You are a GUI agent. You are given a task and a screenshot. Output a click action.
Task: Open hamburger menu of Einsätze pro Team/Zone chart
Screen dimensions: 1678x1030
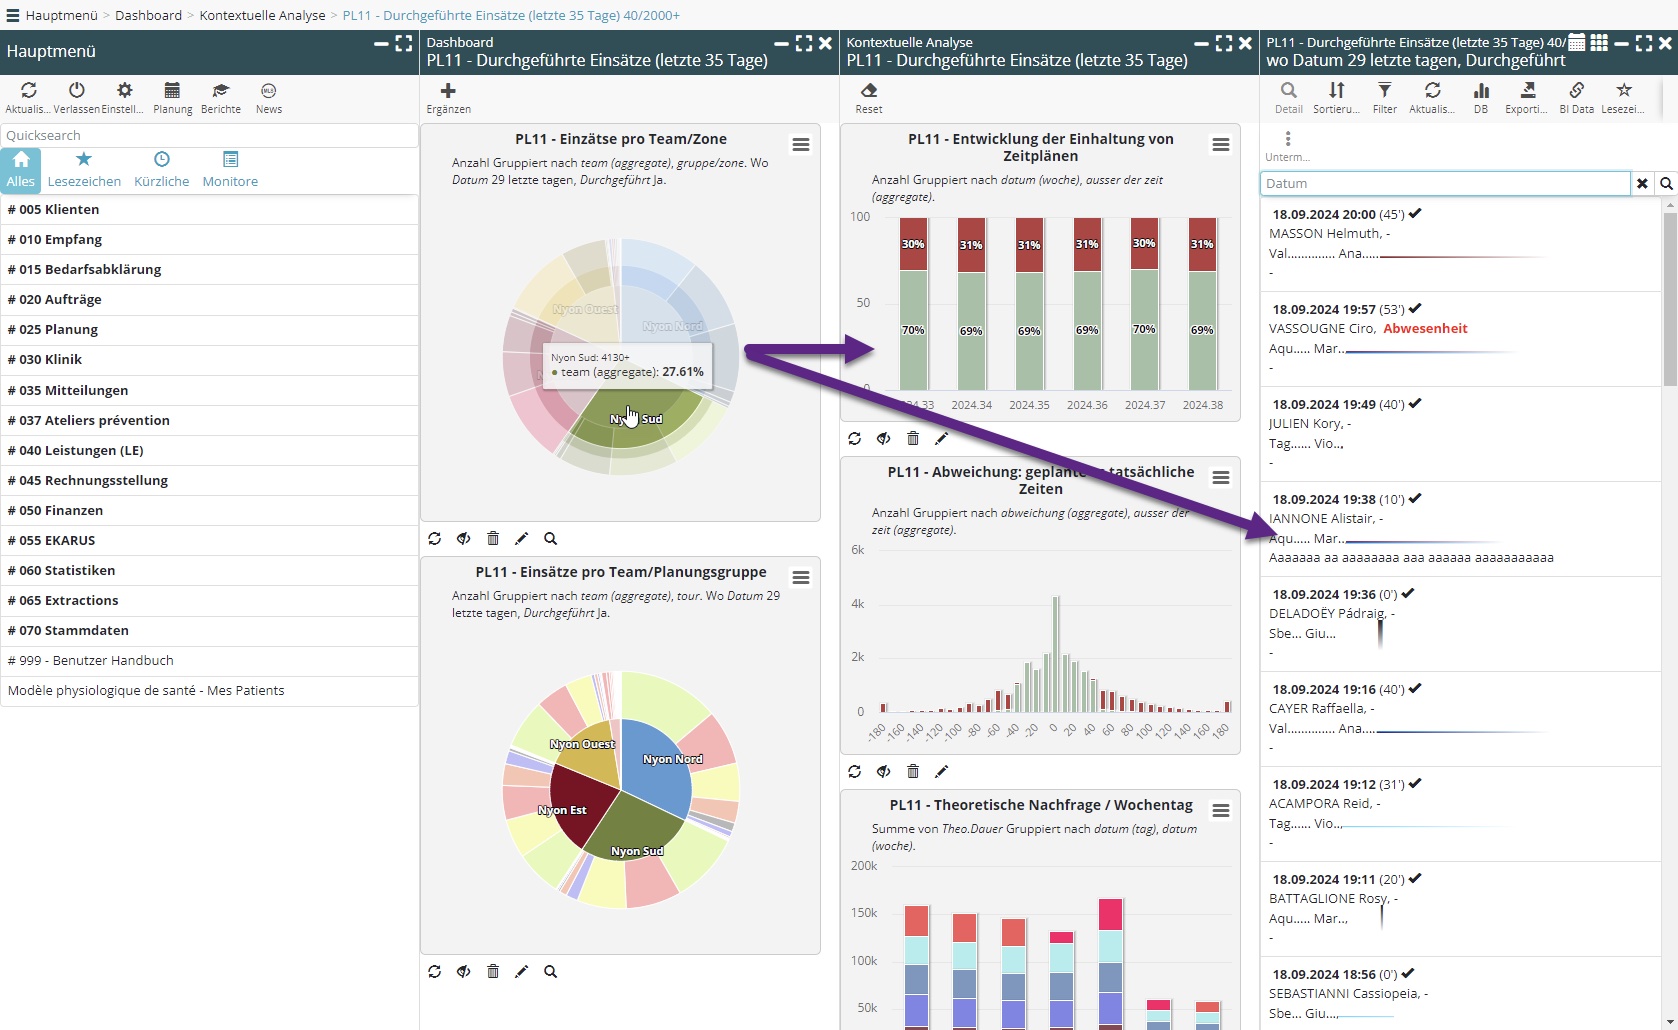pos(801,145)
